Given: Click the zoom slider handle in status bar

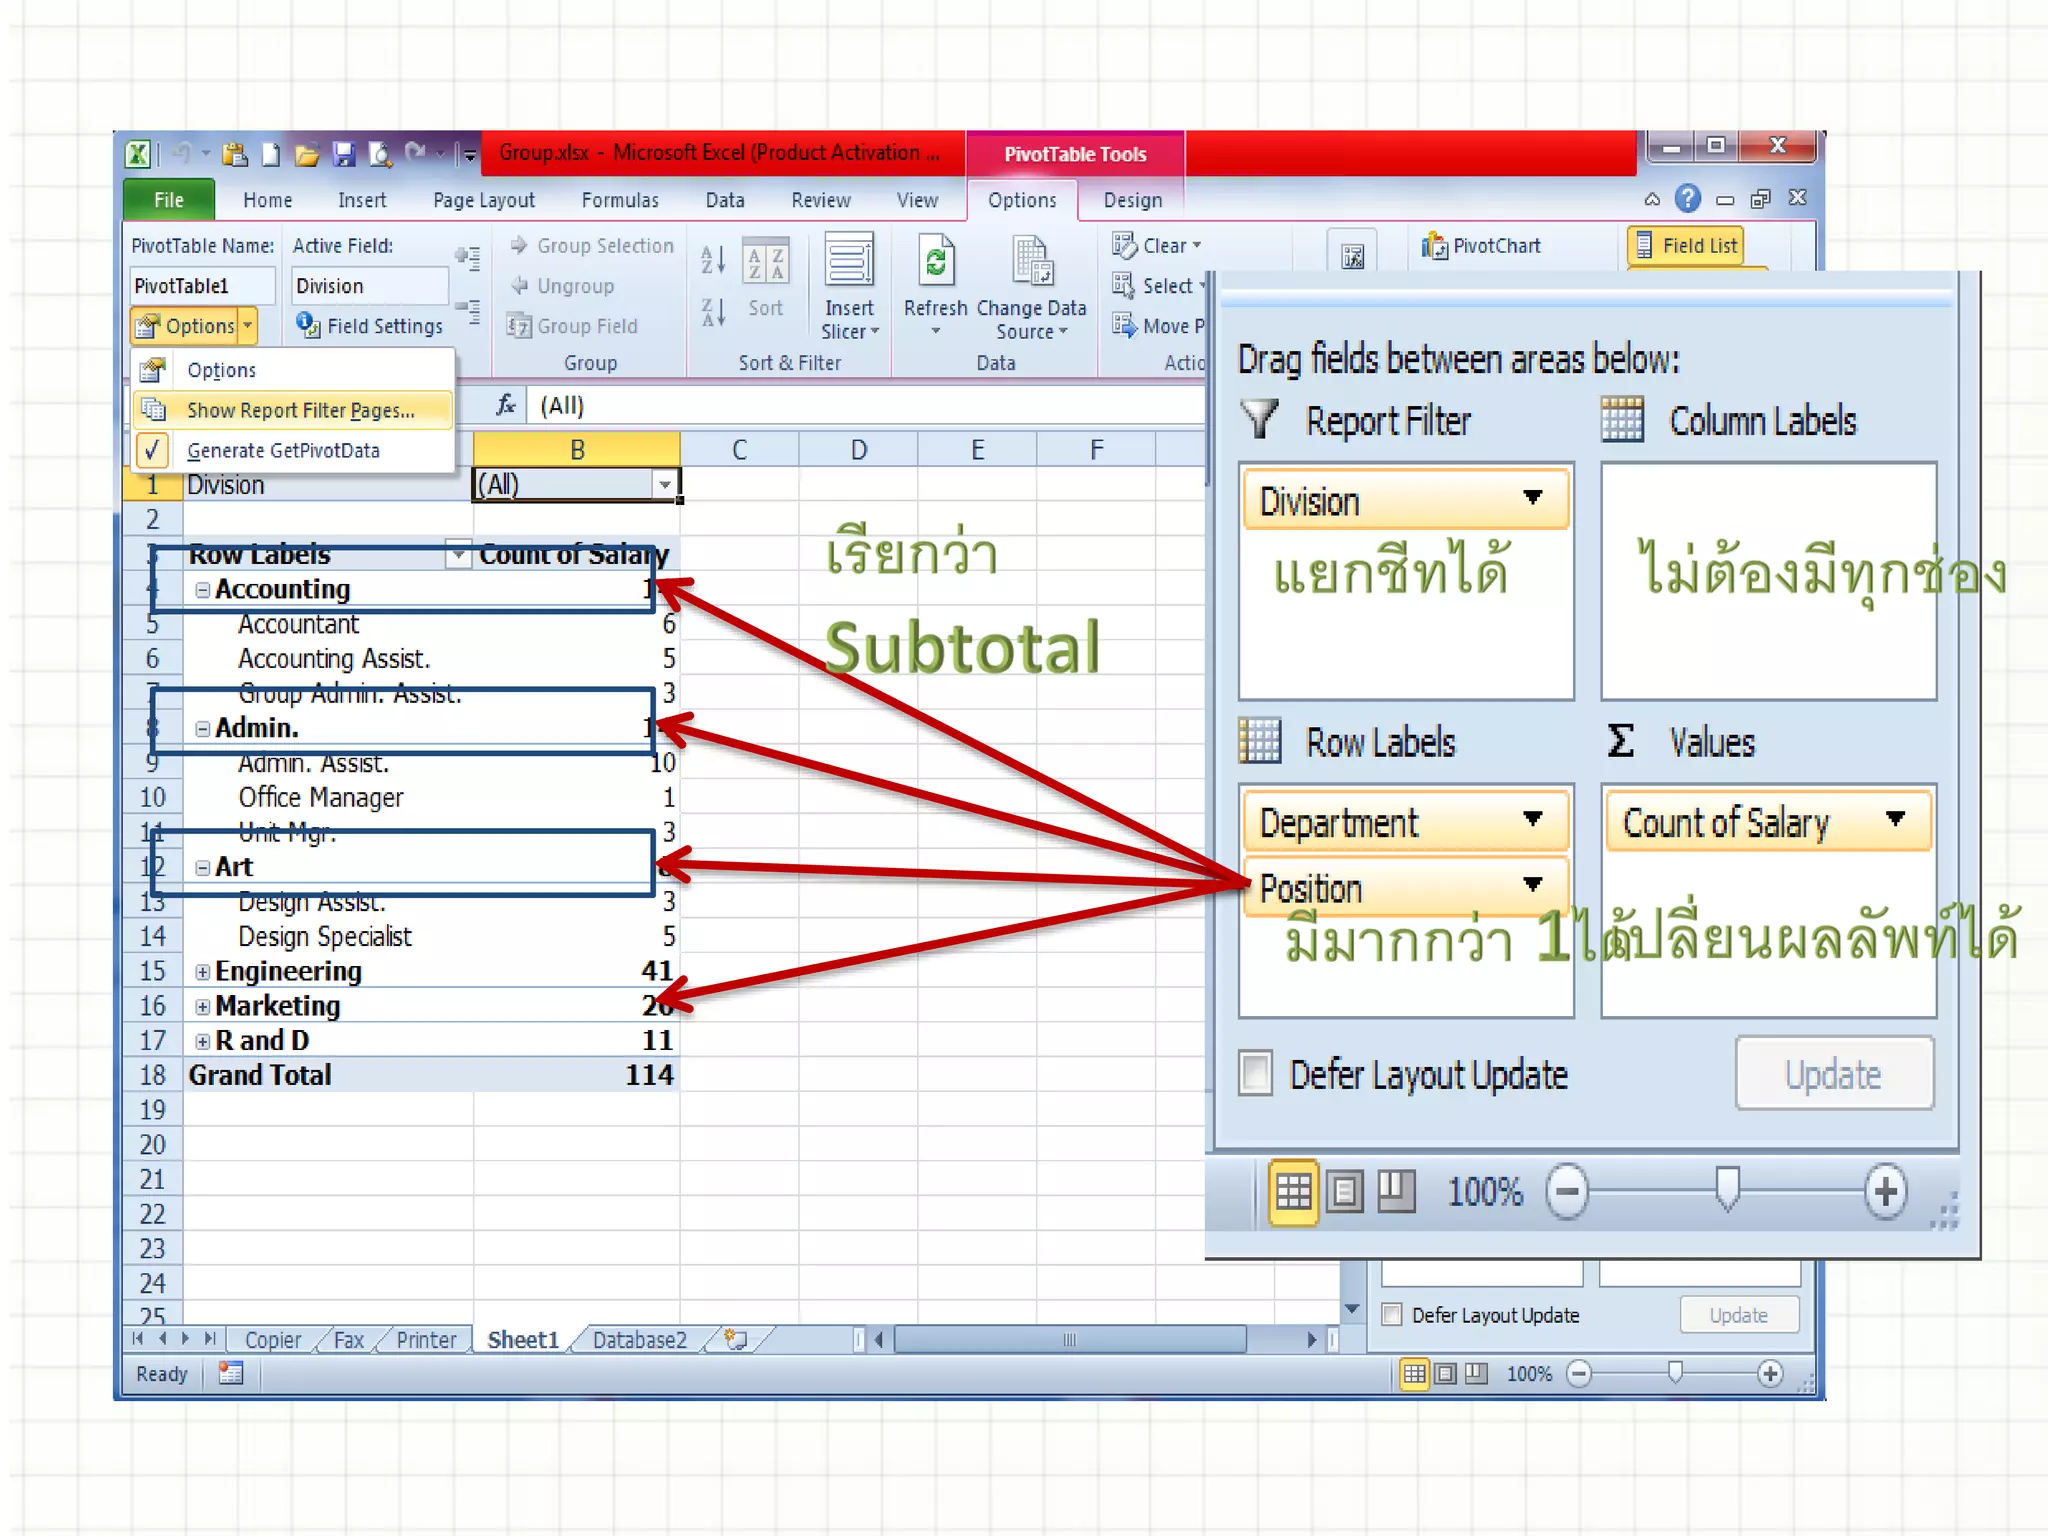Looking at the screenshot, I should 1675,1373.
